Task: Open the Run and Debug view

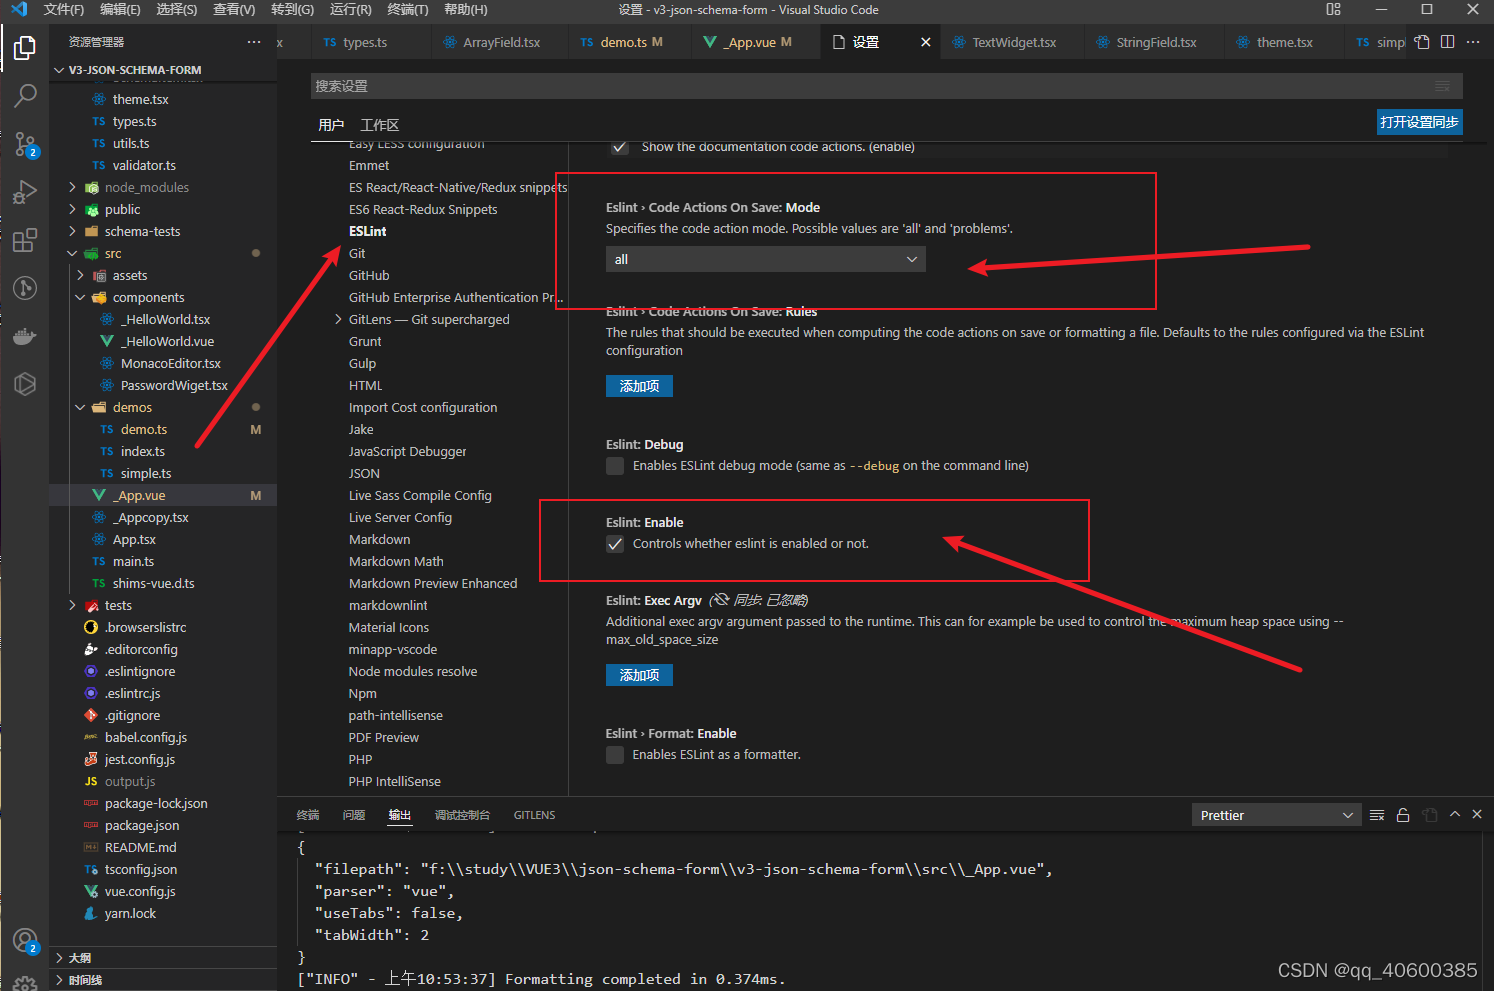Action: 25,192
